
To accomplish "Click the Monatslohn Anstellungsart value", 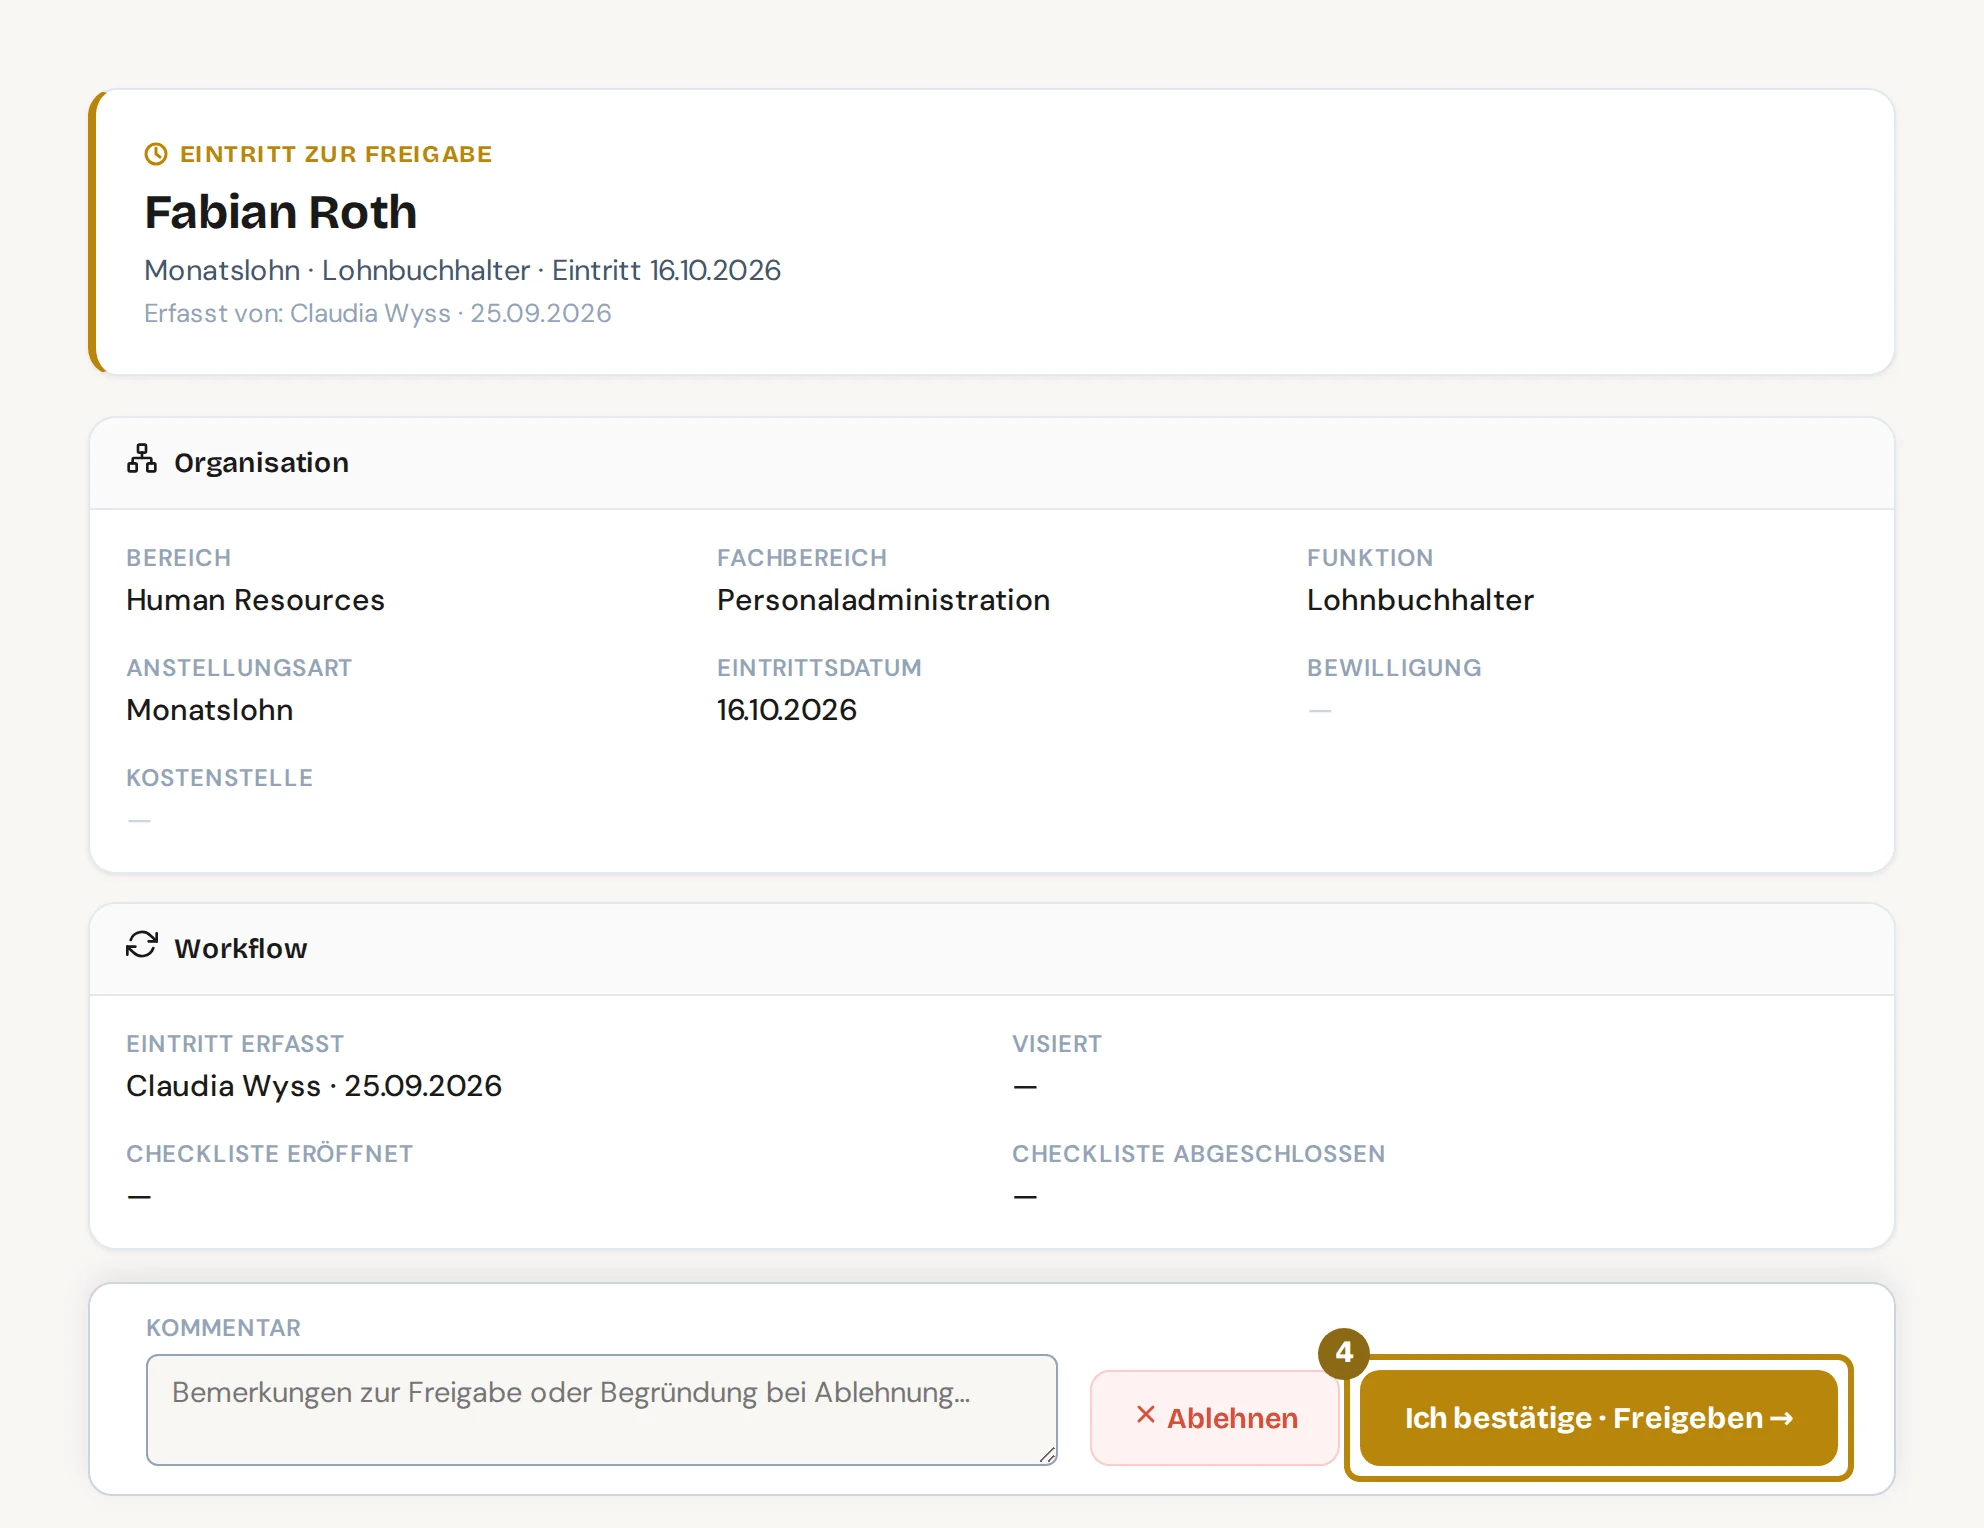I will point(210,710).
